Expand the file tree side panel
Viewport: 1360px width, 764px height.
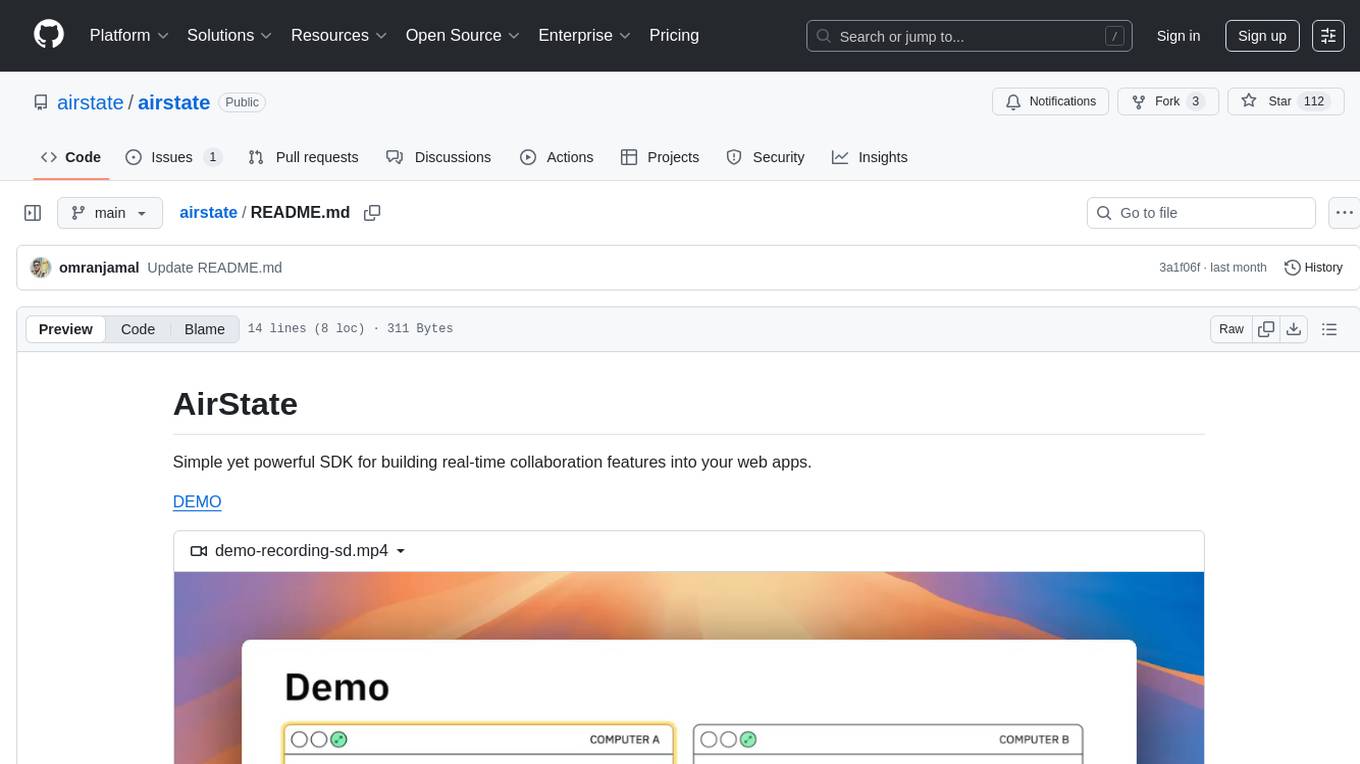point(33,213)
